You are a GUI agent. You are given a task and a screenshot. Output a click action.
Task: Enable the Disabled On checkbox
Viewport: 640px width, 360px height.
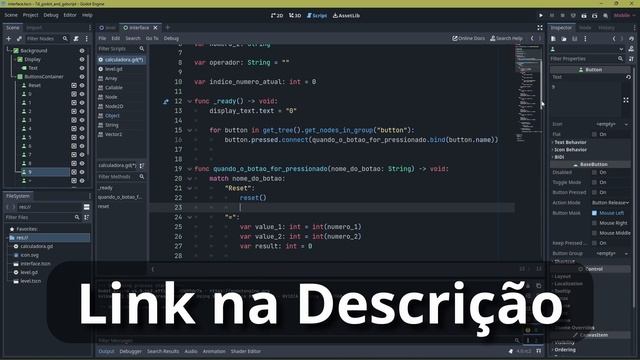595,172
